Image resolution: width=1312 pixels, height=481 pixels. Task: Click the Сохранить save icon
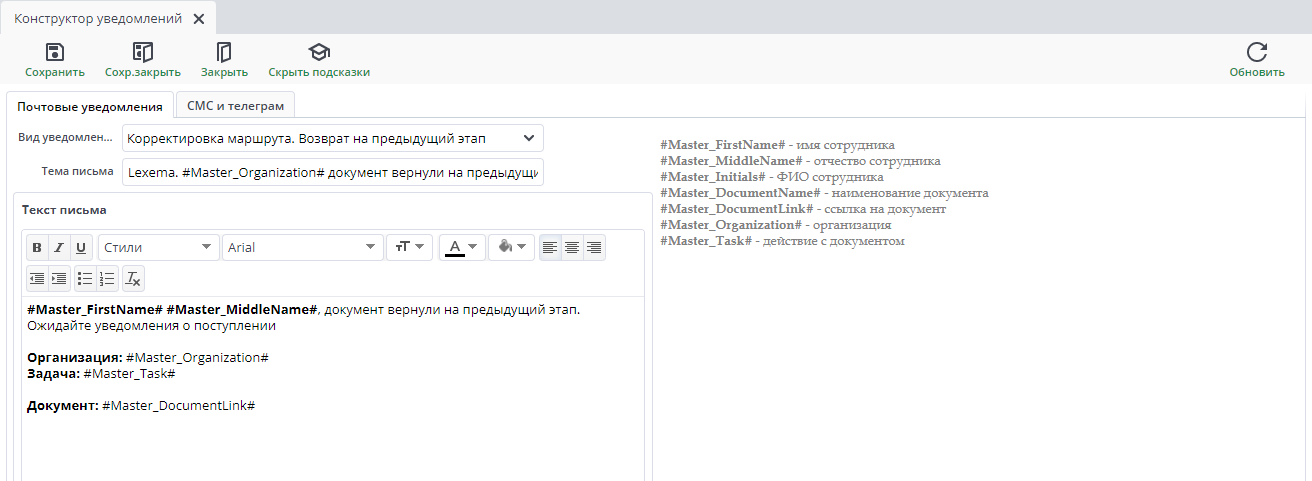55,52
